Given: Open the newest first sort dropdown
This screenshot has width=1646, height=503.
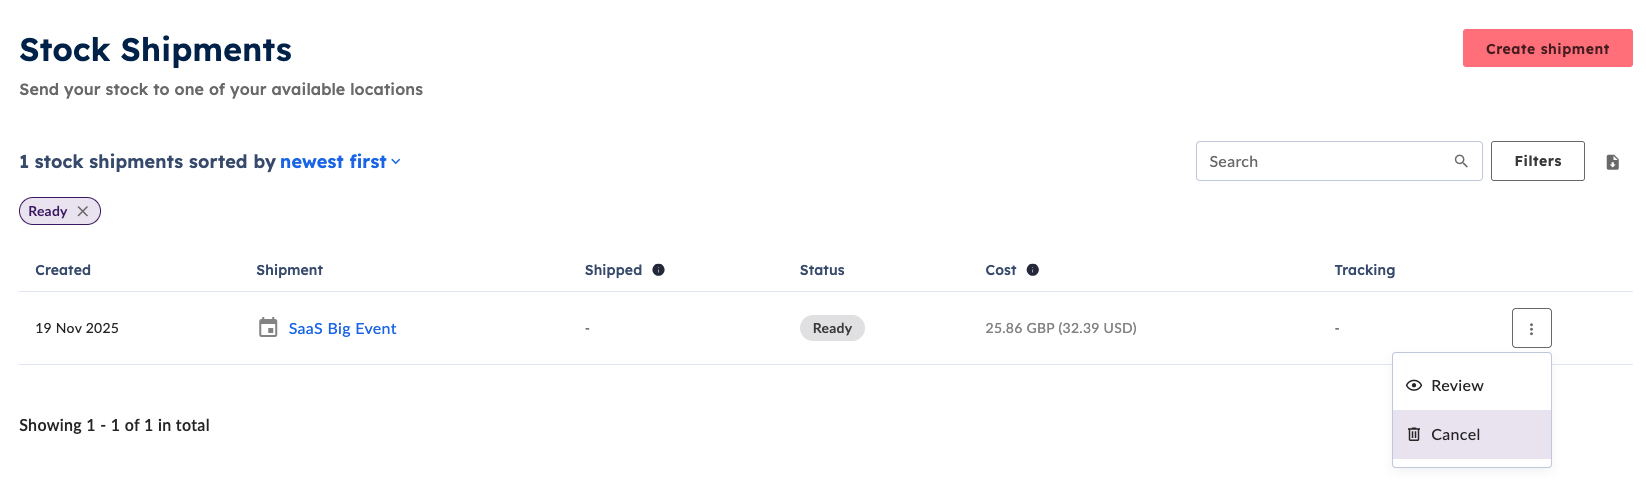Looking at the screenshot, I should (333, 162).
